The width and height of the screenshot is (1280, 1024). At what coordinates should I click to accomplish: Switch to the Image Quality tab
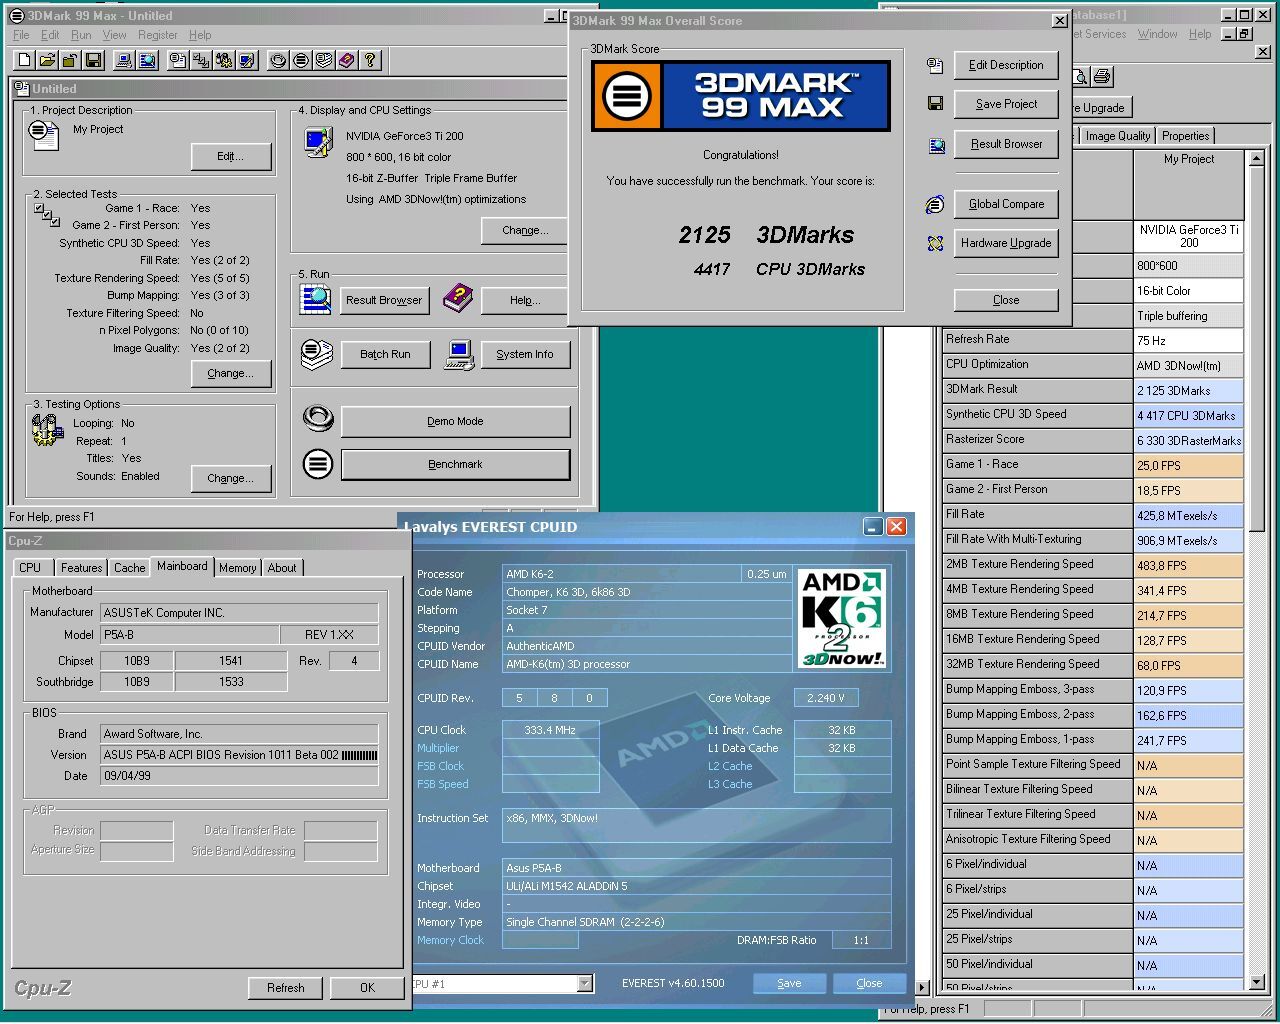1117,136
